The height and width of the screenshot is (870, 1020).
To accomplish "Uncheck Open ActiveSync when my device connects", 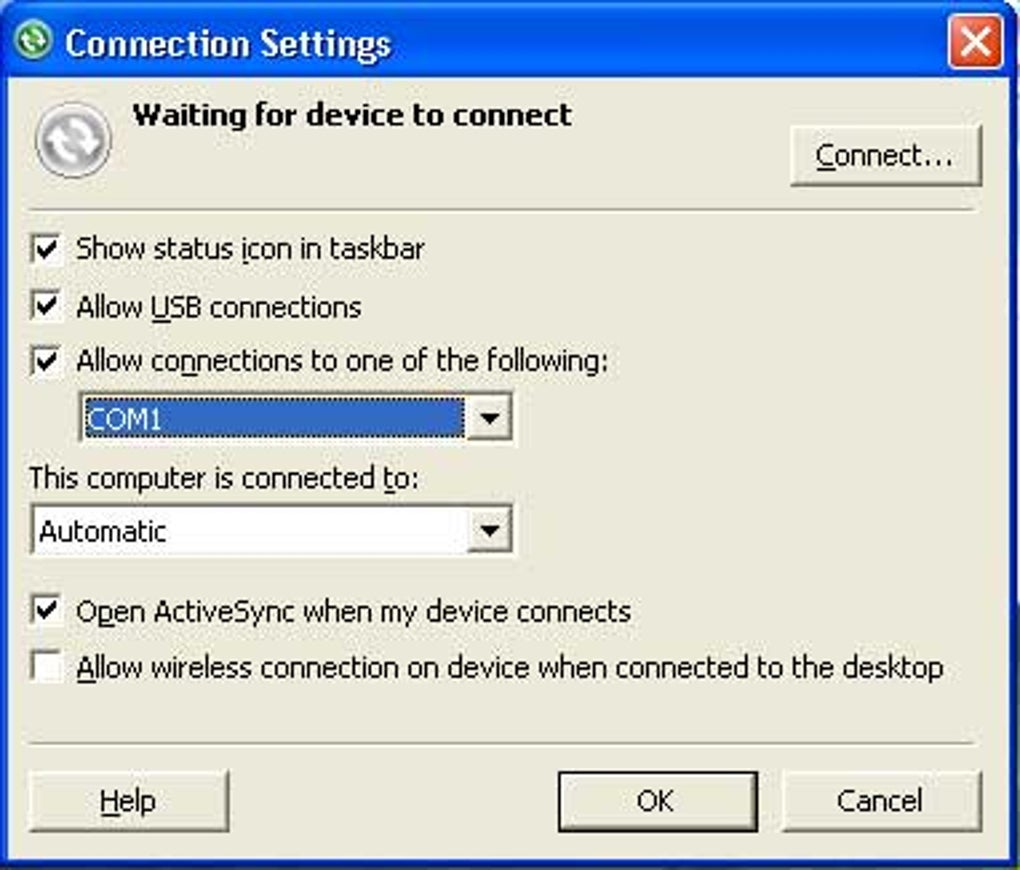I will tap(46, 610).
